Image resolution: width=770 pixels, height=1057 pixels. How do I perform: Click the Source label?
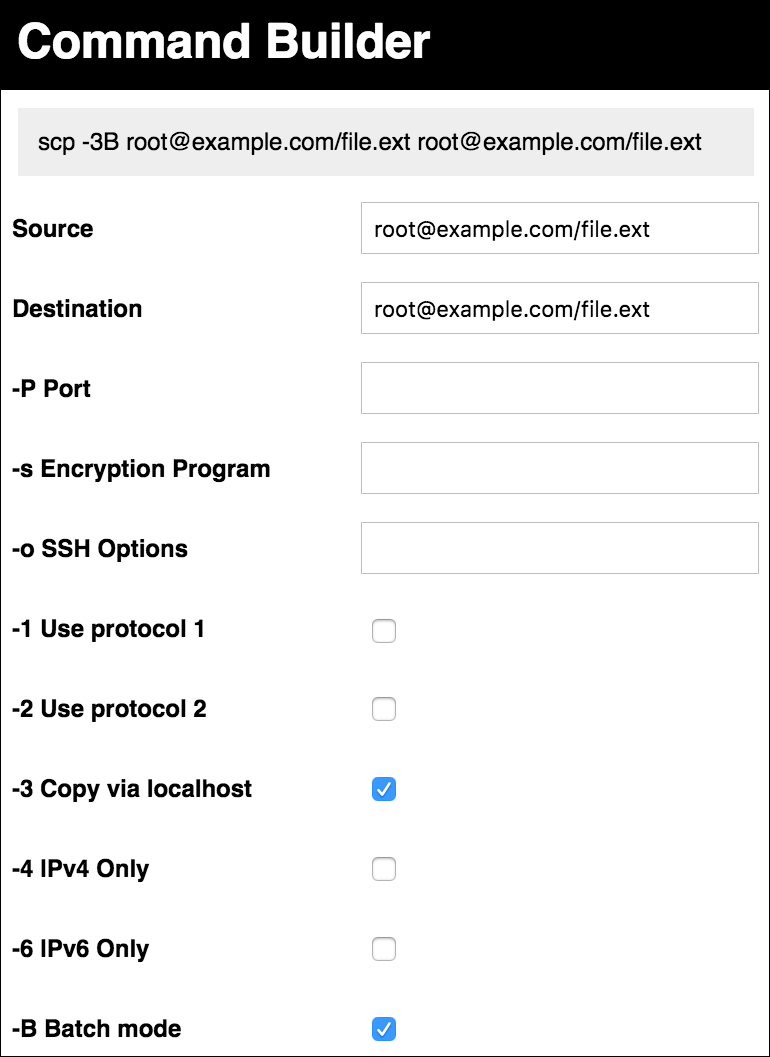53,229
